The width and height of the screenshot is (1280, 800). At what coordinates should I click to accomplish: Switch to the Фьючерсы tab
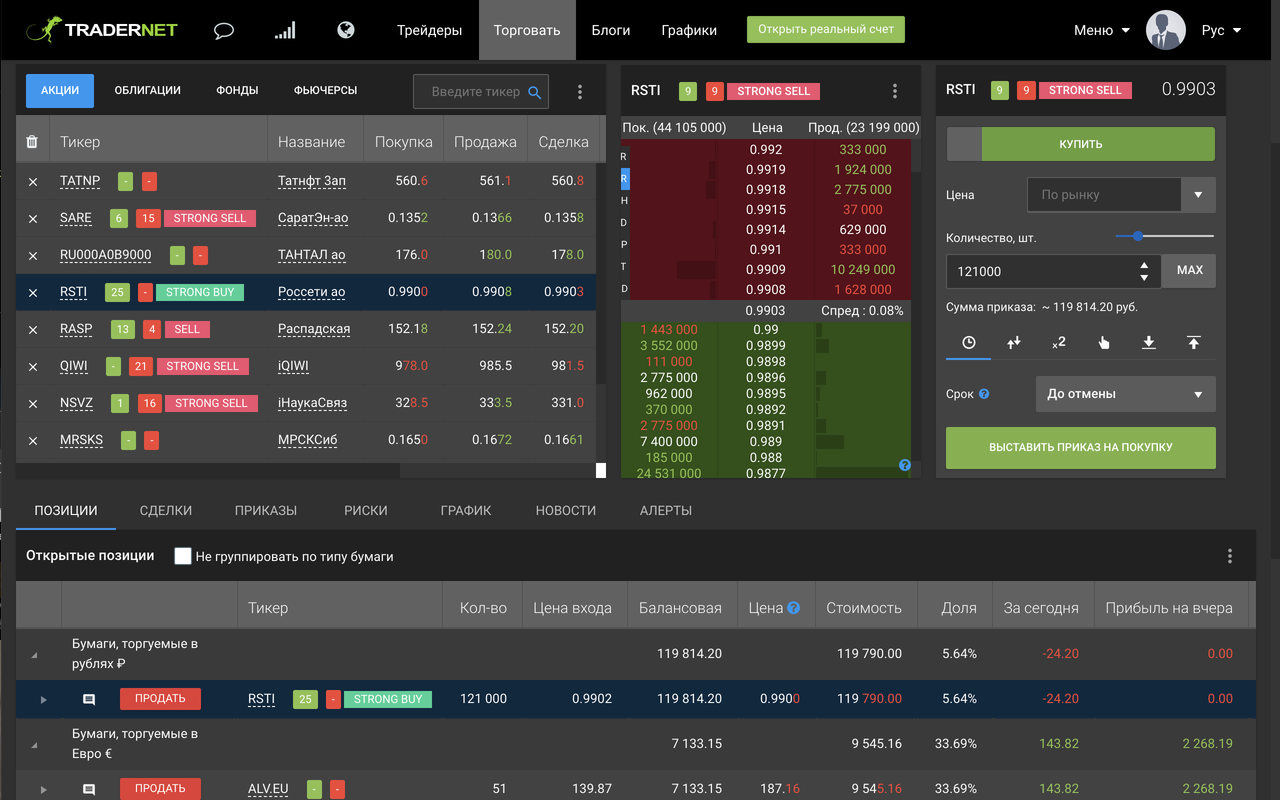click(x=325, y=90)
